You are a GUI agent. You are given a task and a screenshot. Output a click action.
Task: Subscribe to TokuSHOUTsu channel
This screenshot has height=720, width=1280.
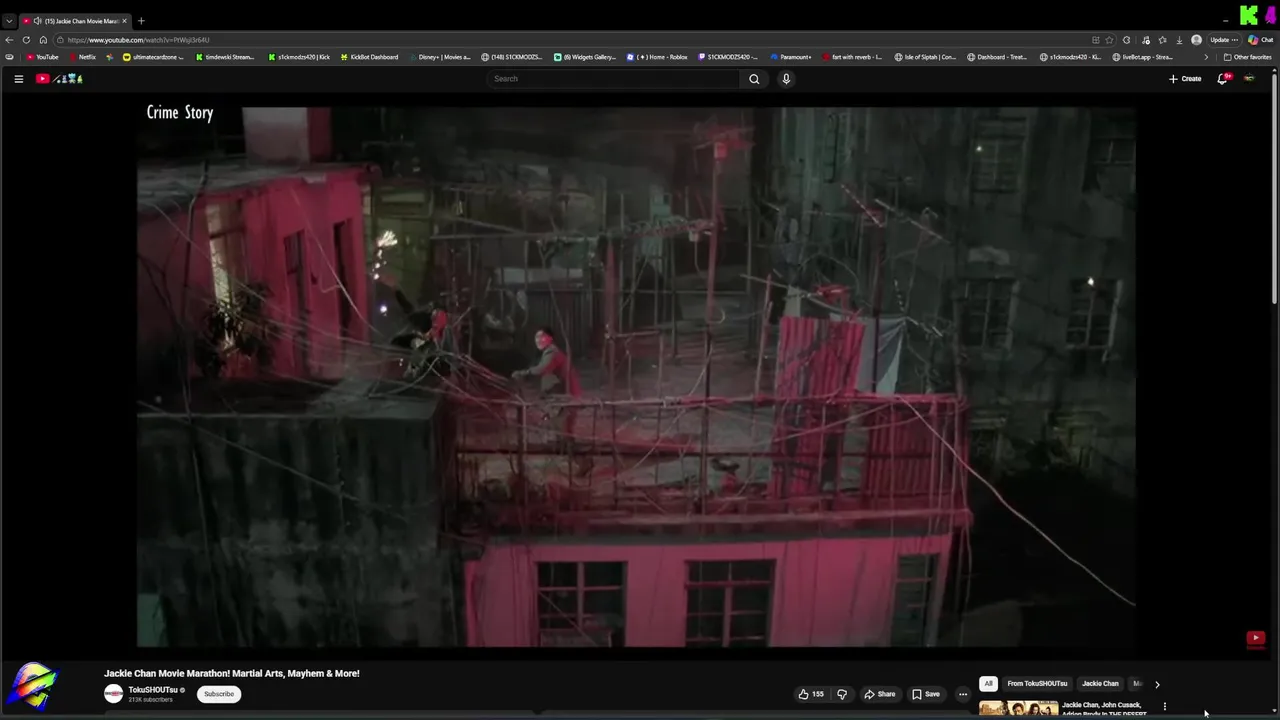coord(219,694)
